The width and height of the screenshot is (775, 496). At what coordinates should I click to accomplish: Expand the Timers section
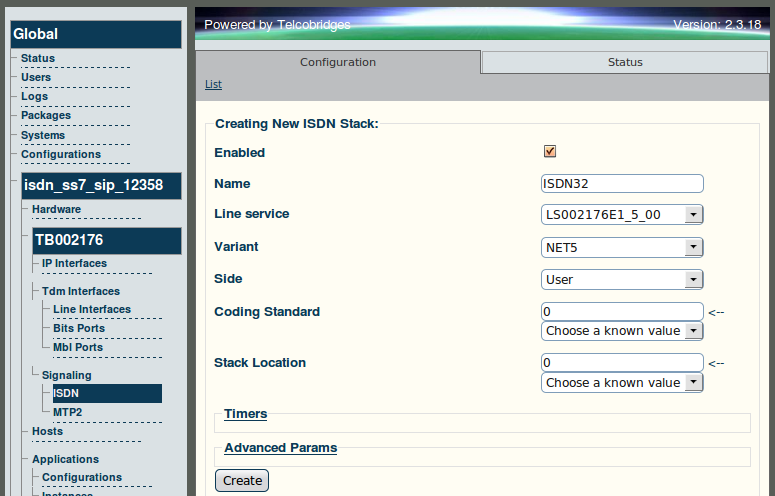(246, 413)
